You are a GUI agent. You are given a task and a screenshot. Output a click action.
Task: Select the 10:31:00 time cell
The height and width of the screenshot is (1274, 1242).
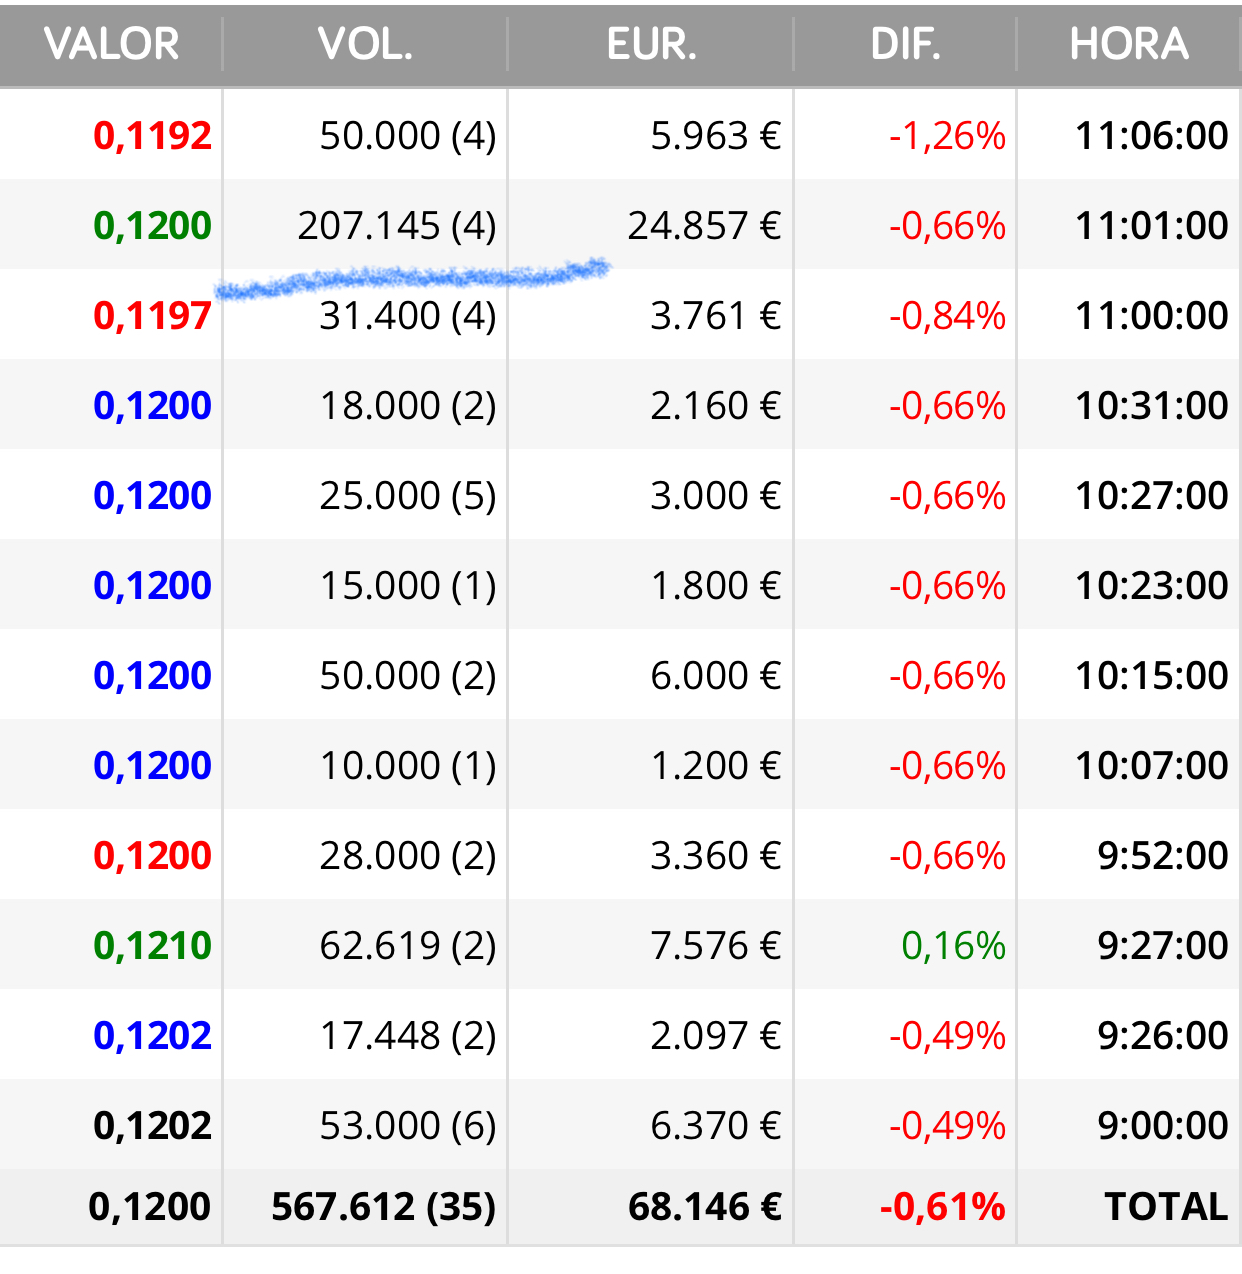coord(1152,406)
